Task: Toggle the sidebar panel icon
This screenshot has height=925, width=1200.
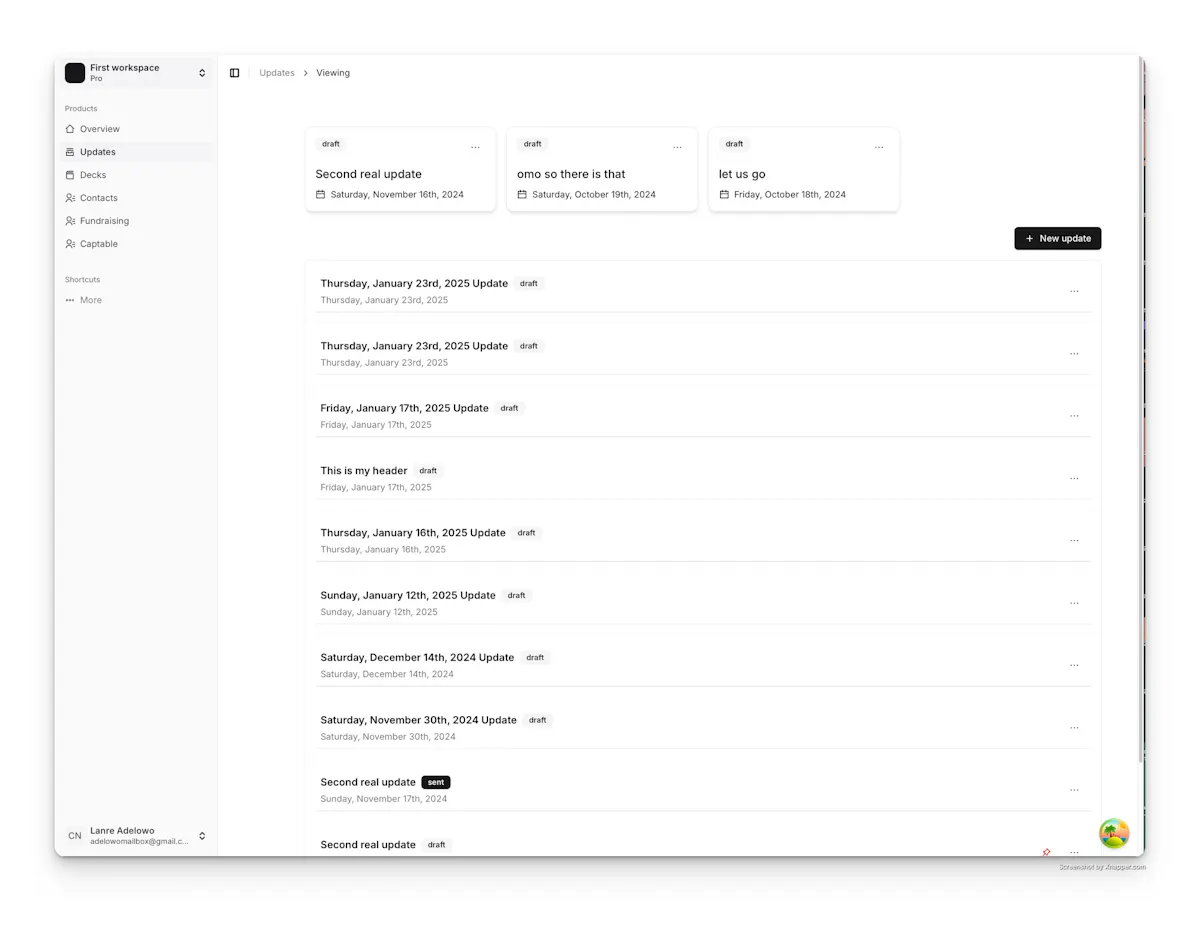Action: pos(234,73)
